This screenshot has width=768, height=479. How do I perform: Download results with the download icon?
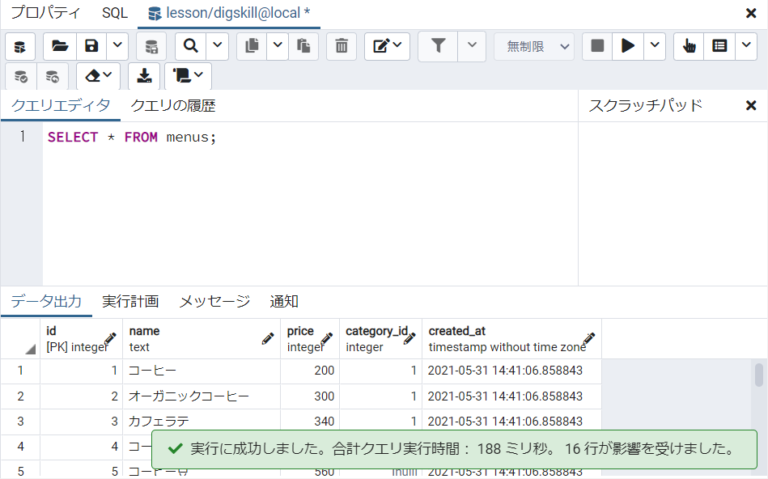(x=144, y=76)
